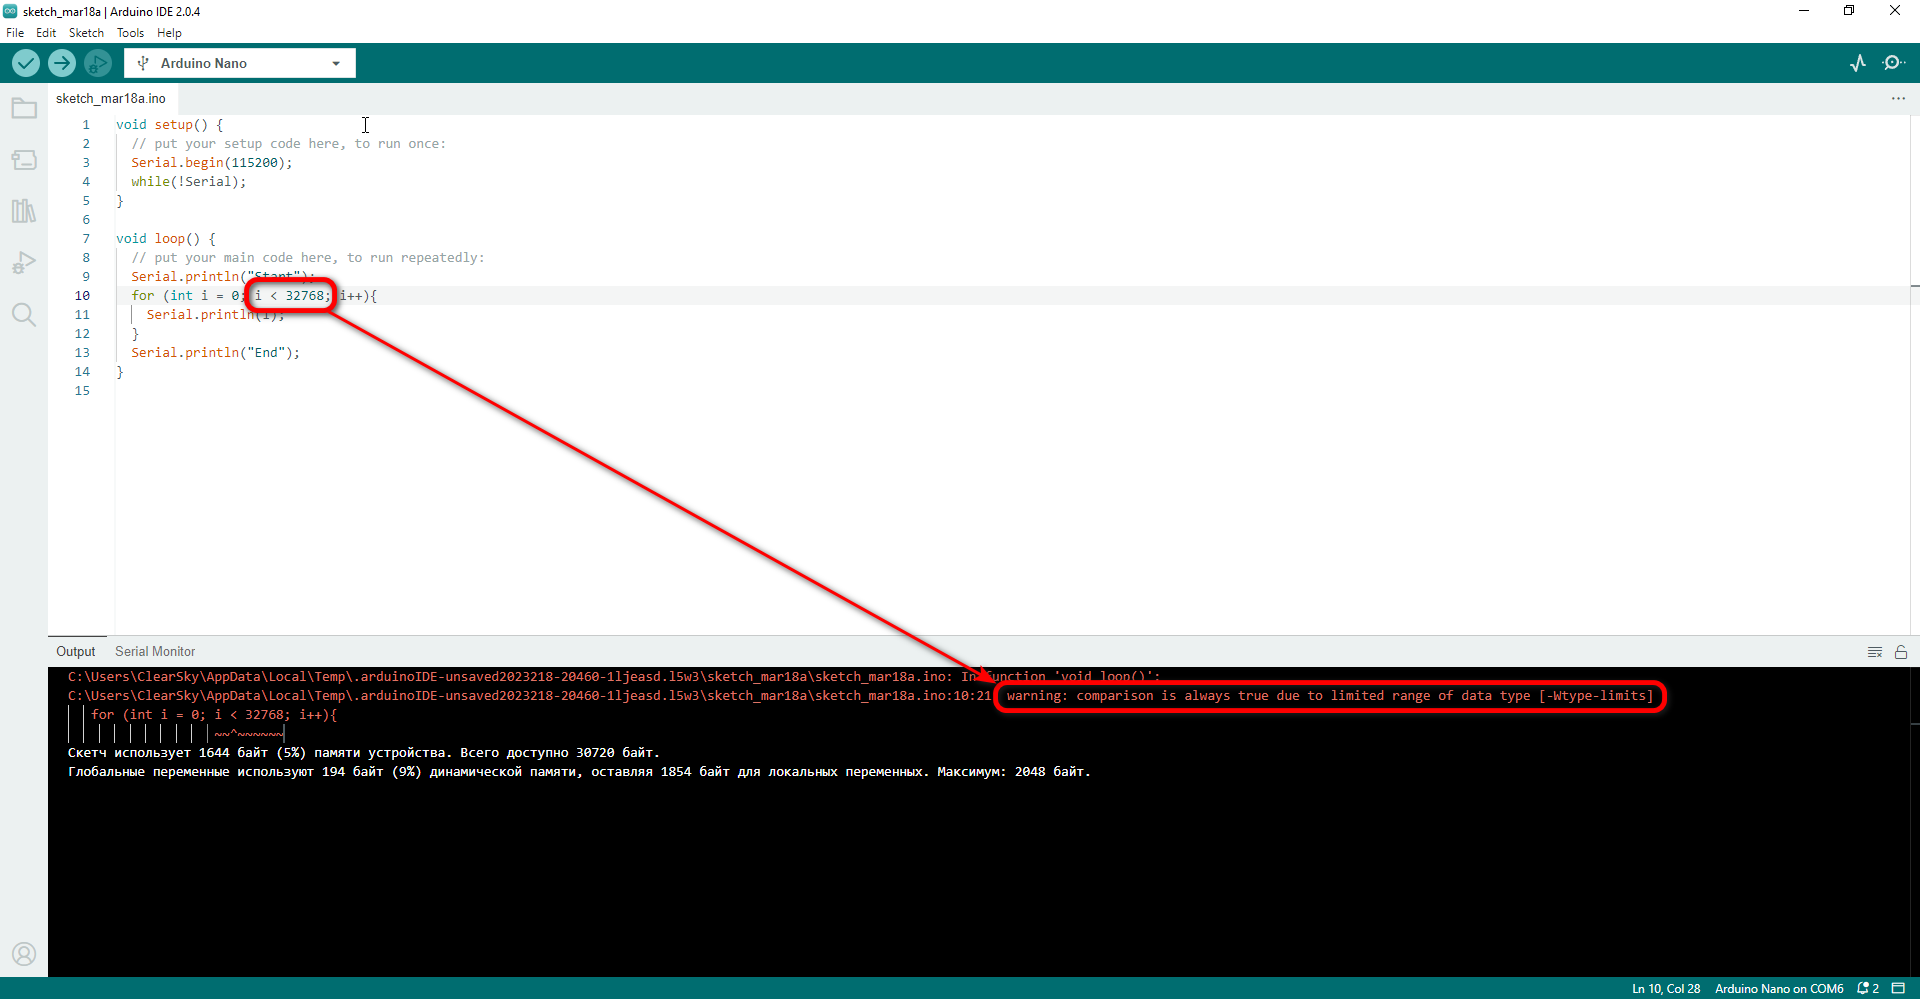1920x999 pixels.
Task: Click the output panel vertical scrollbar
Action: click(1914, 822)
